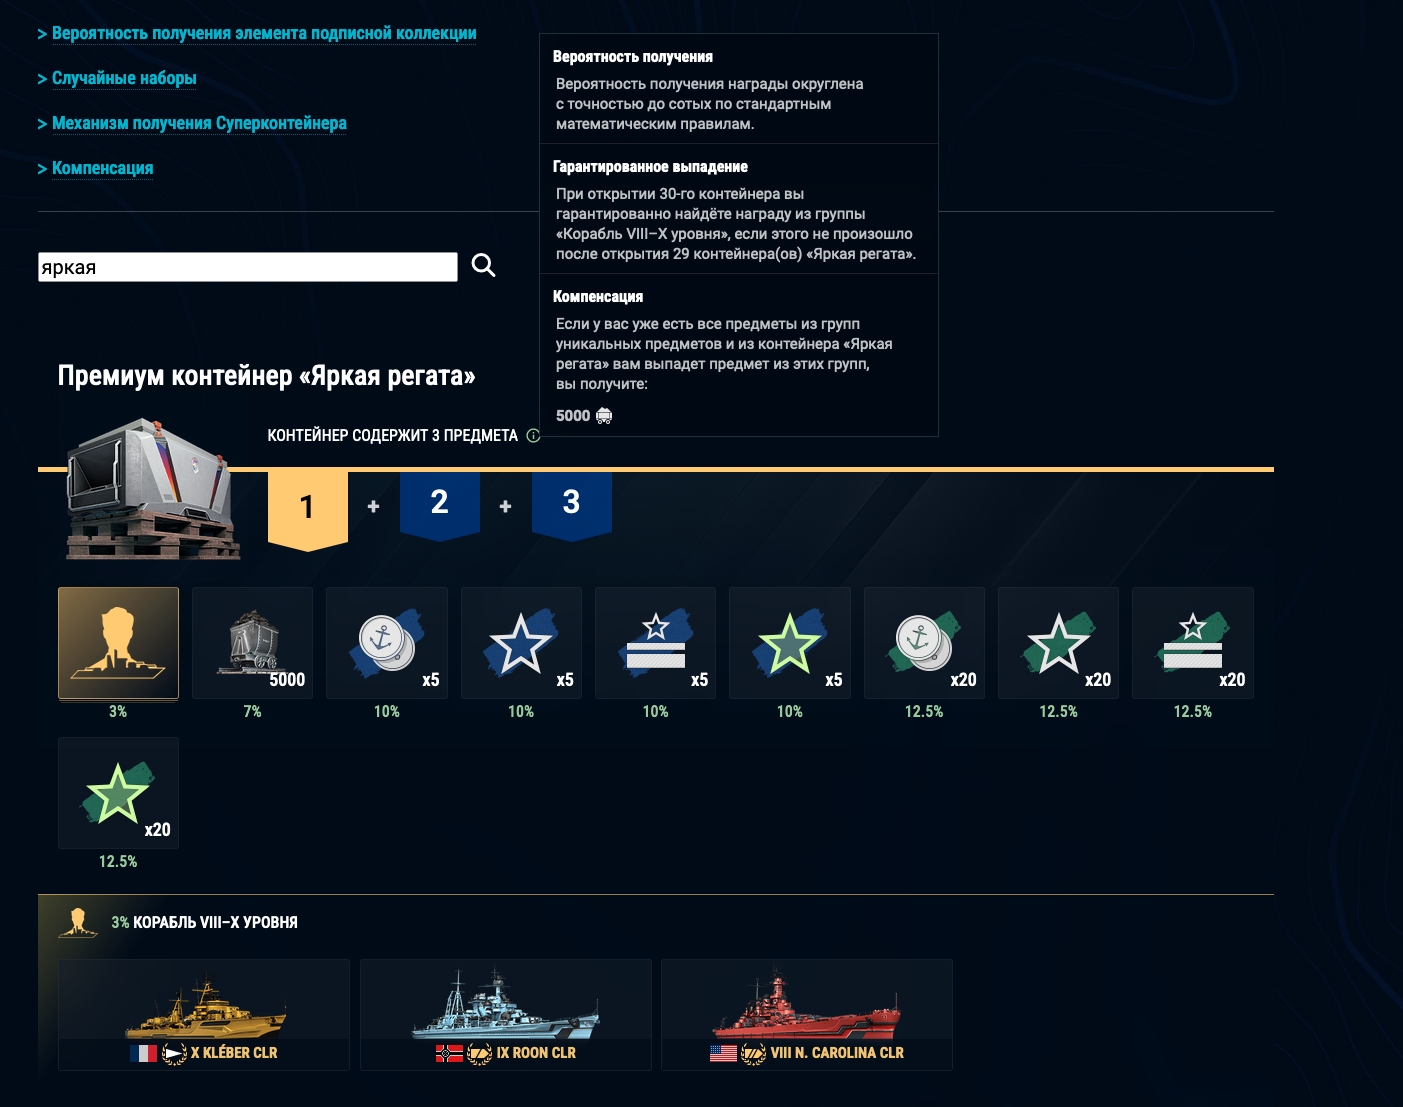Select the blue x5 star-and-stripes signal icon
This screenshot has height=1107, width=1403.
click(x=655, y=643)
